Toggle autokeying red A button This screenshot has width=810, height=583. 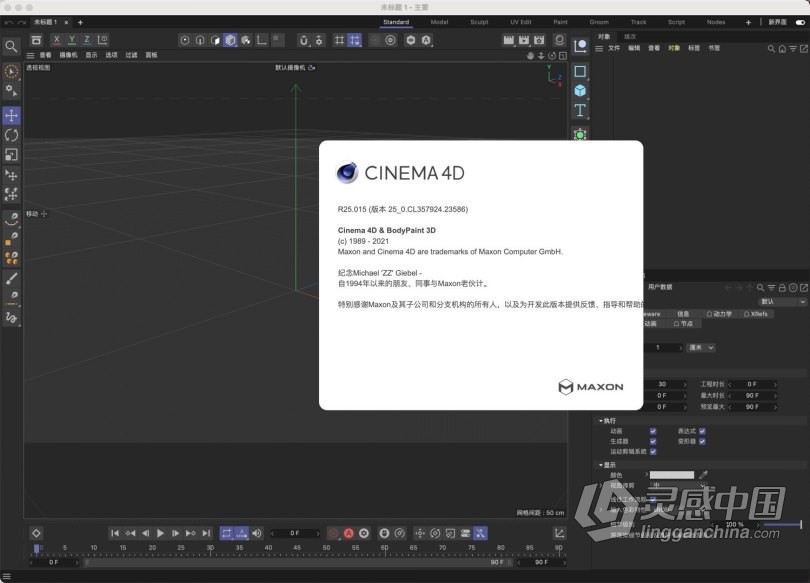pyautogui.click(x=349, y=533)
